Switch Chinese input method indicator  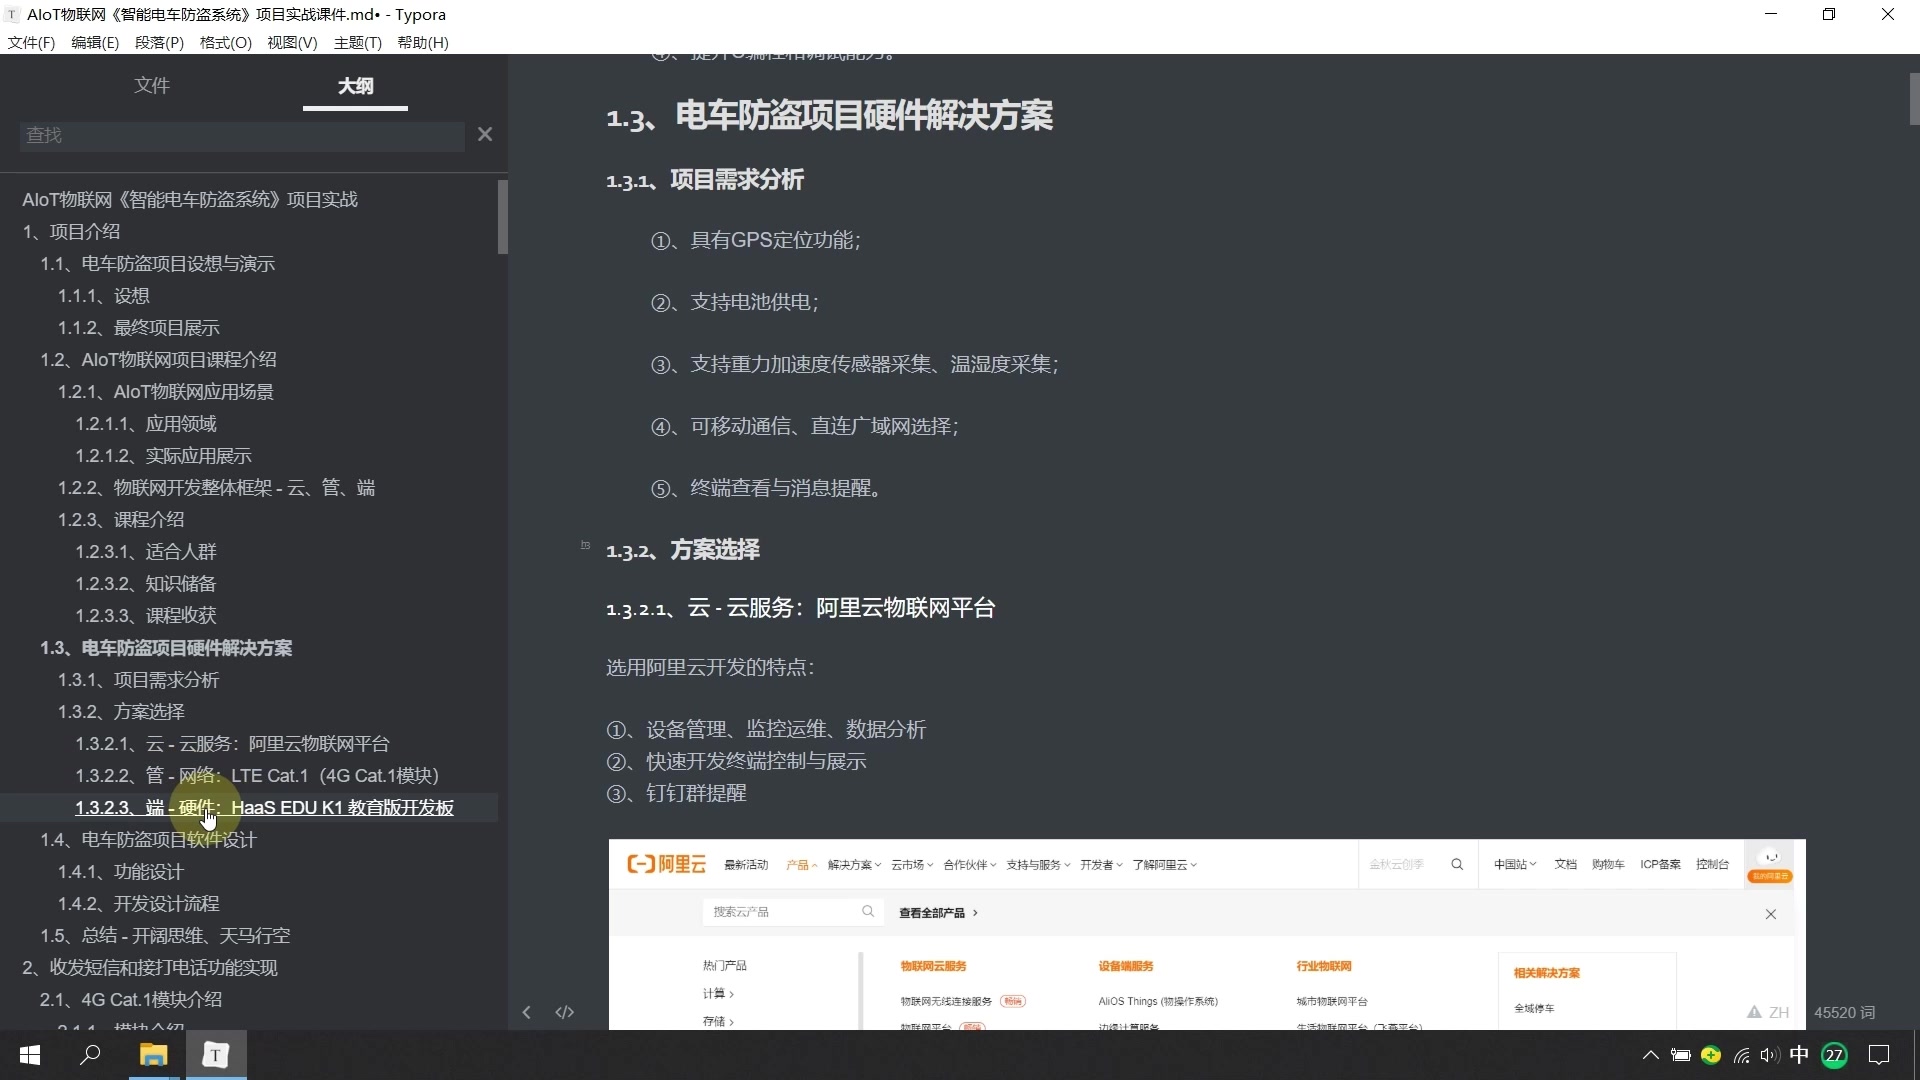pyautogui.click(x=1799, y=1055)
